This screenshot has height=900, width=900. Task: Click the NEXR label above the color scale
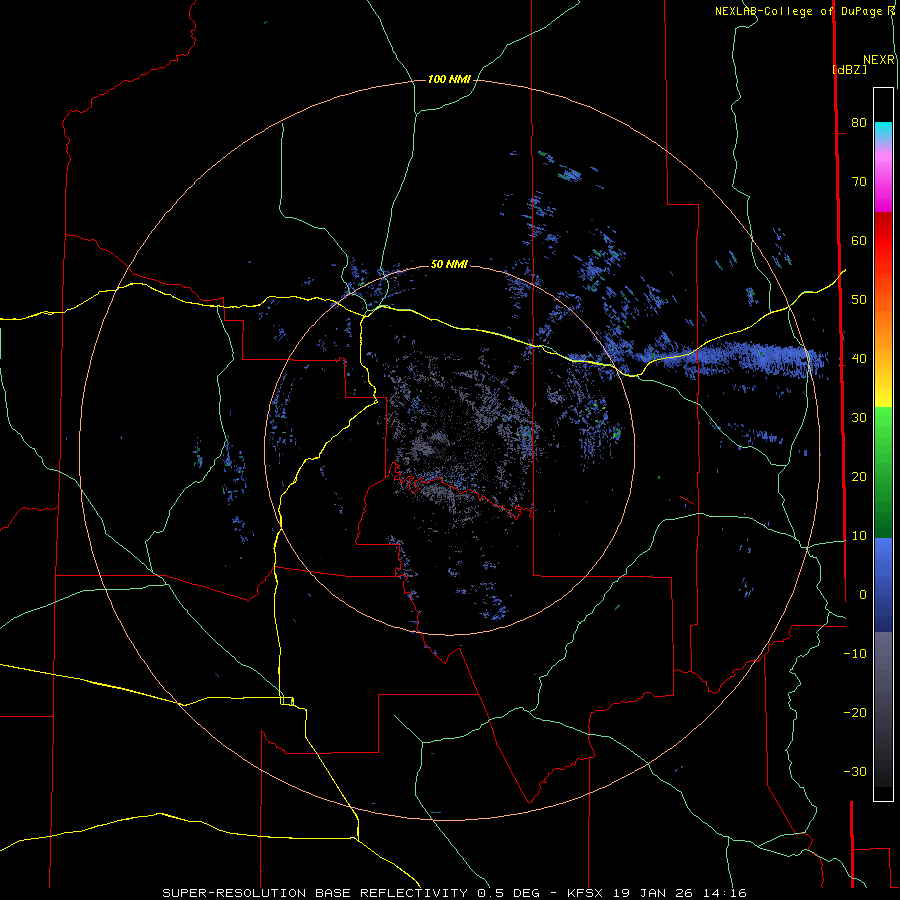point(879,60)
